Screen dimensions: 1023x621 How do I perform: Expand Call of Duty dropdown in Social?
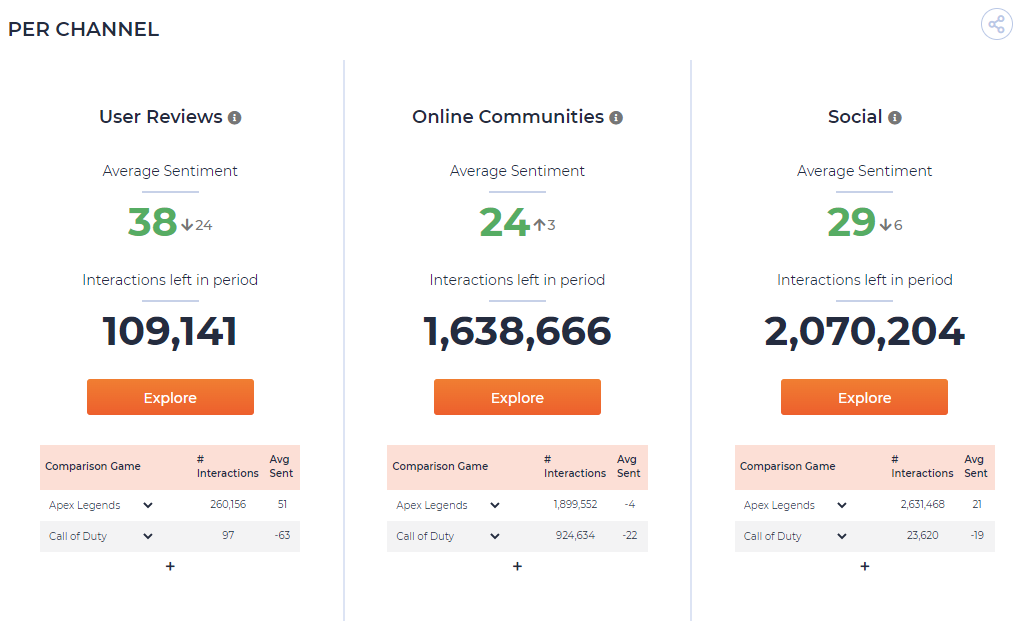842,536
